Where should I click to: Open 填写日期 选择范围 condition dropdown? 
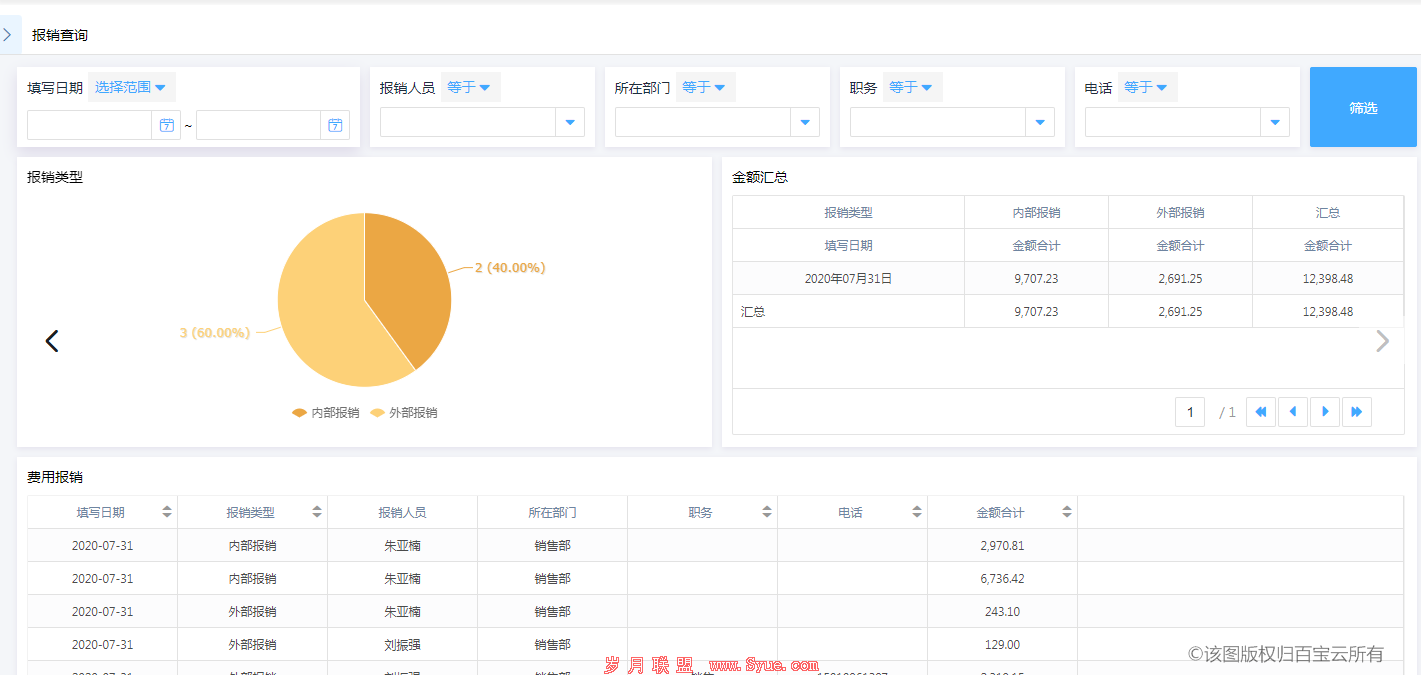(x=131, y=87)
